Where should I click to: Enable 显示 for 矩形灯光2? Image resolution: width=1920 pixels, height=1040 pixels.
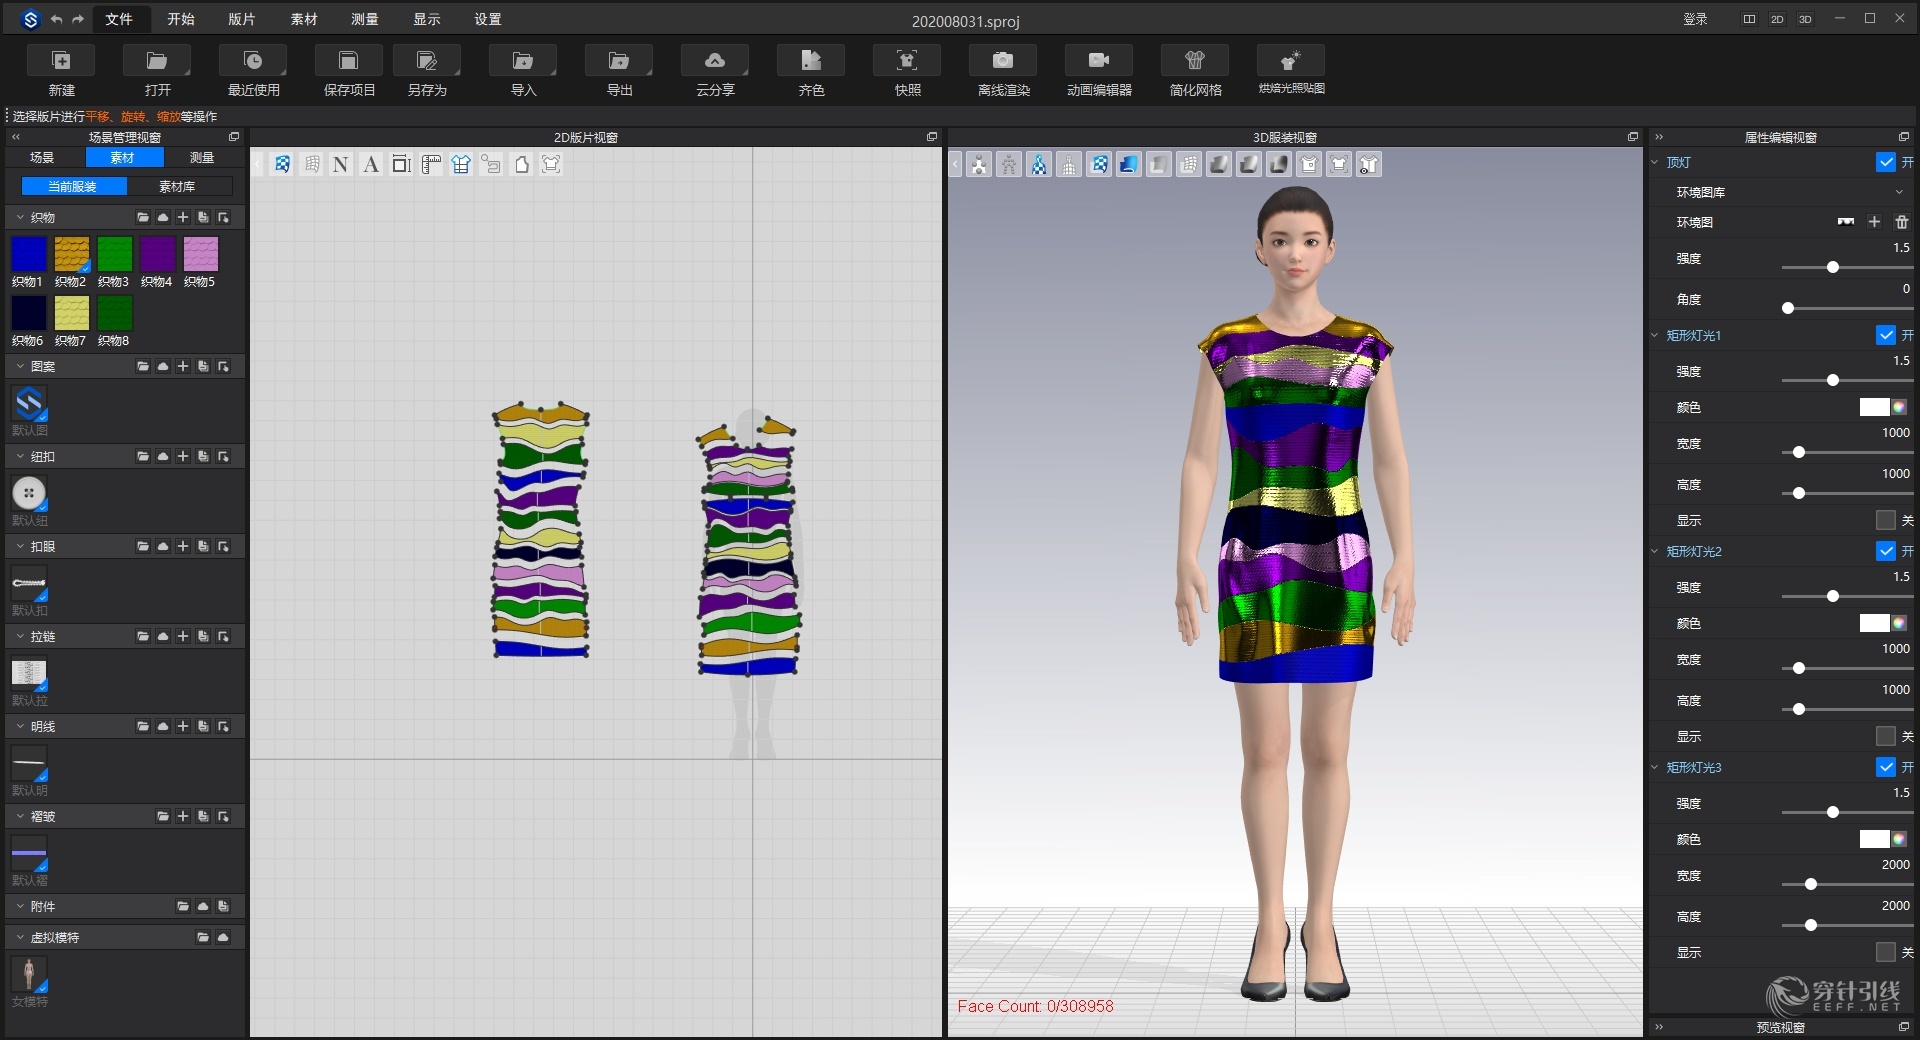point(1888,737)
